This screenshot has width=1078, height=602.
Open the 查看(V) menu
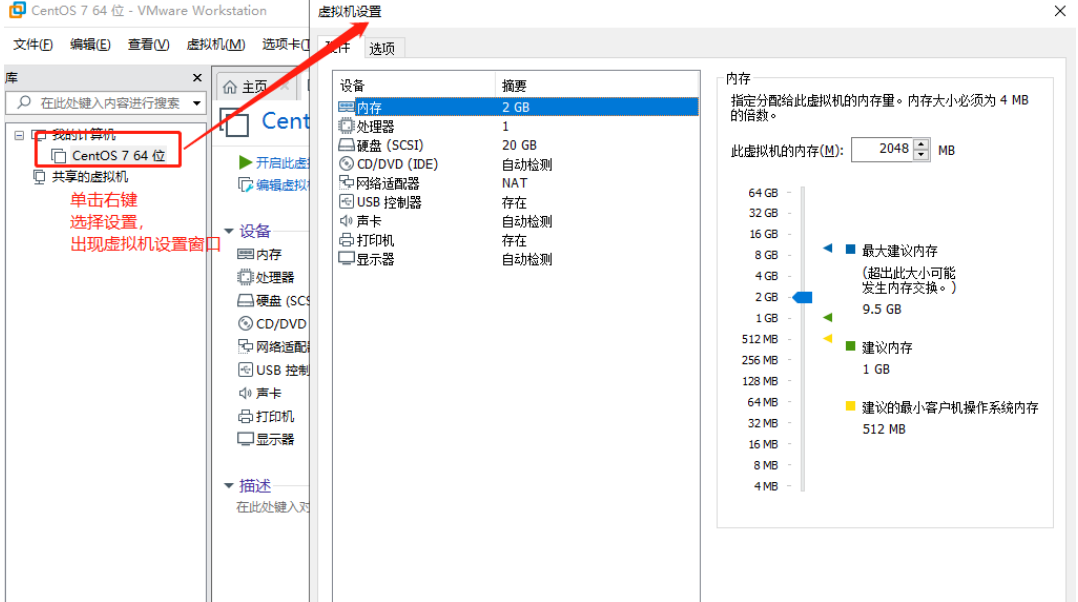click(x=148, y=44)
